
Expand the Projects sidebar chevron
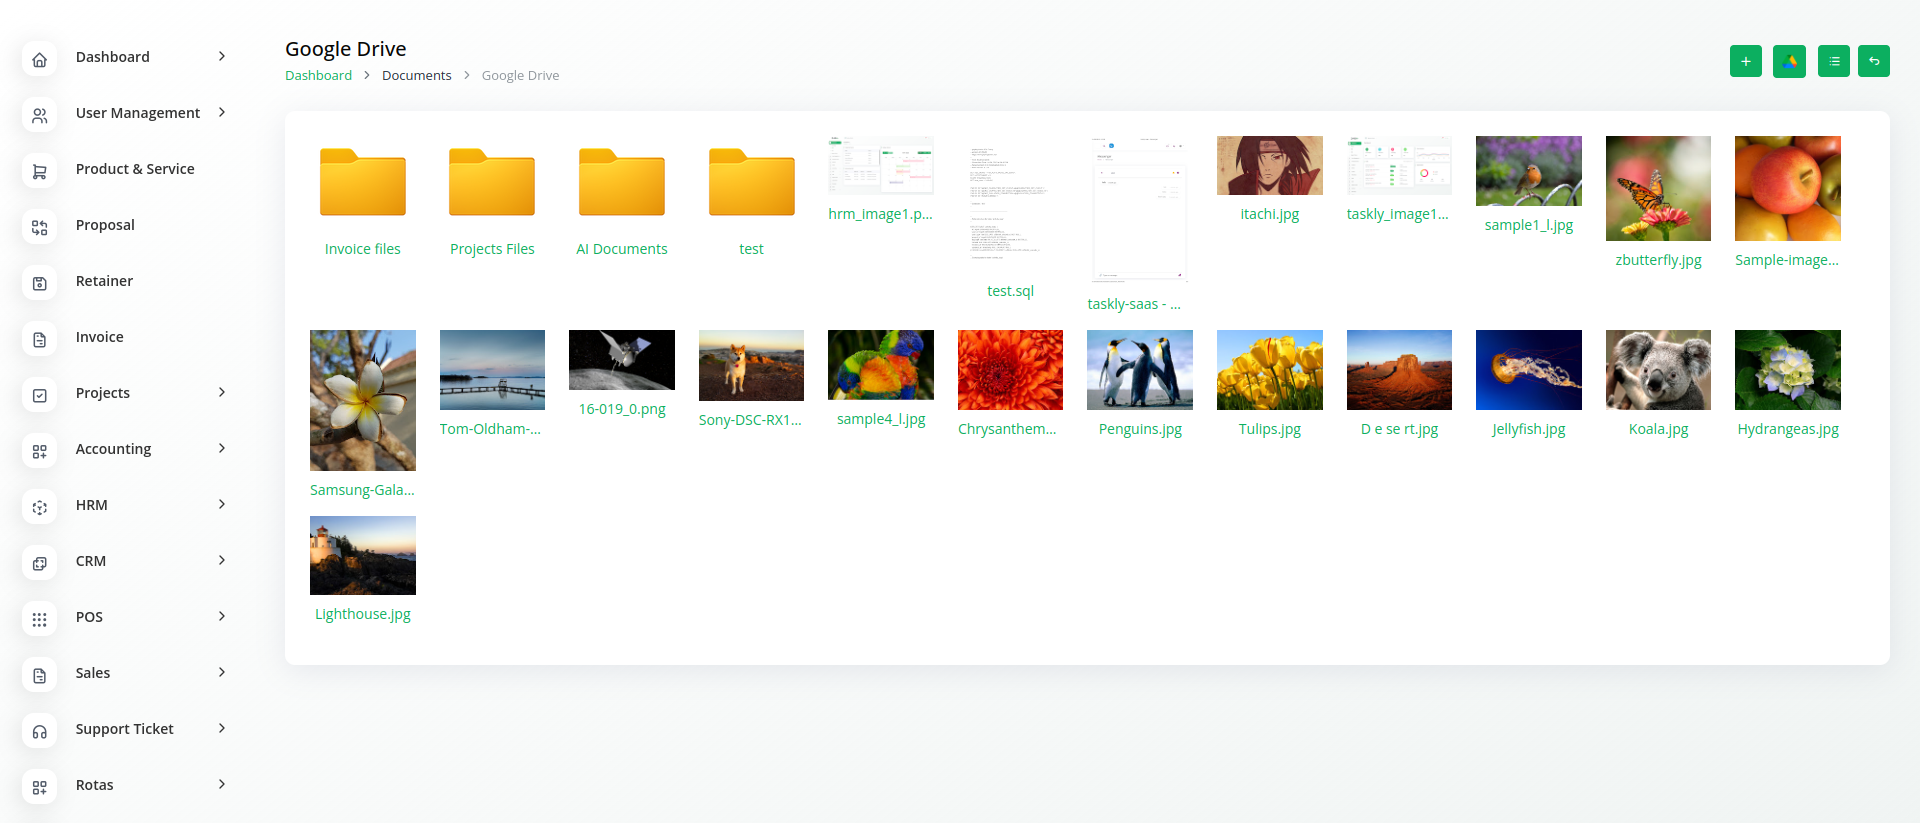[222, 393]
